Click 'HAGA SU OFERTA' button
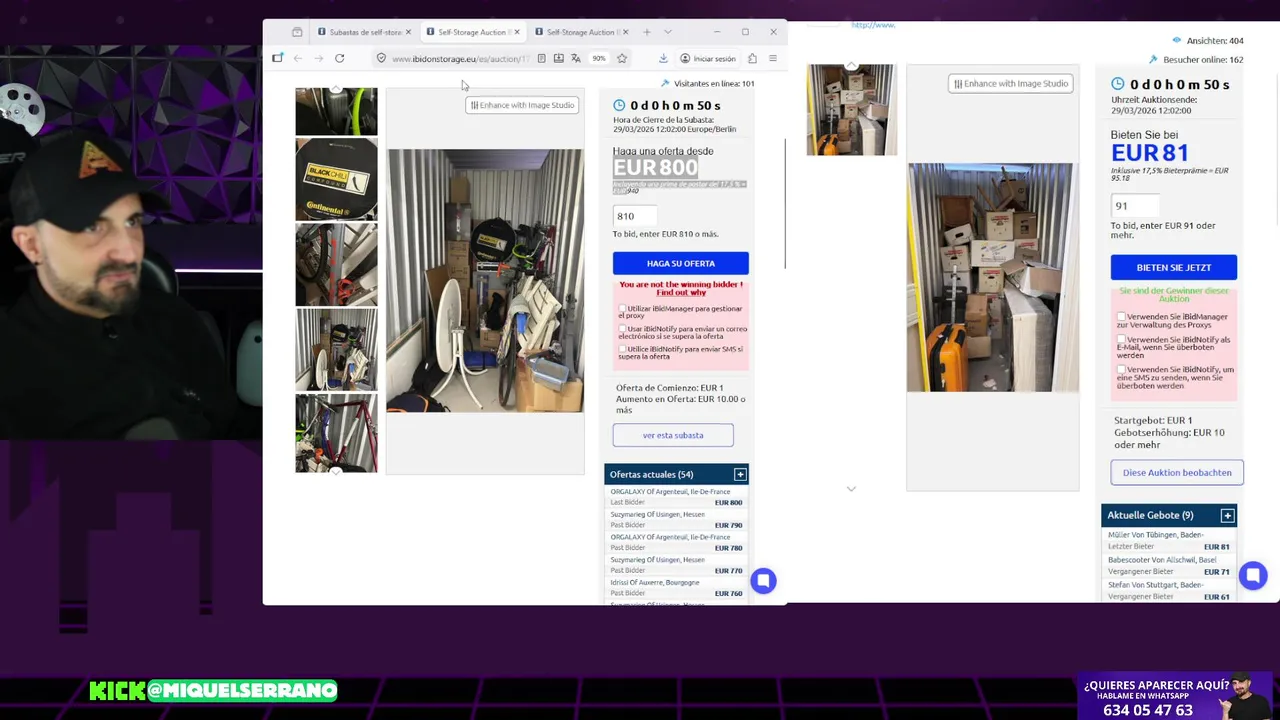The width and height of the screenshot is (1280, 720). [680, 263]
